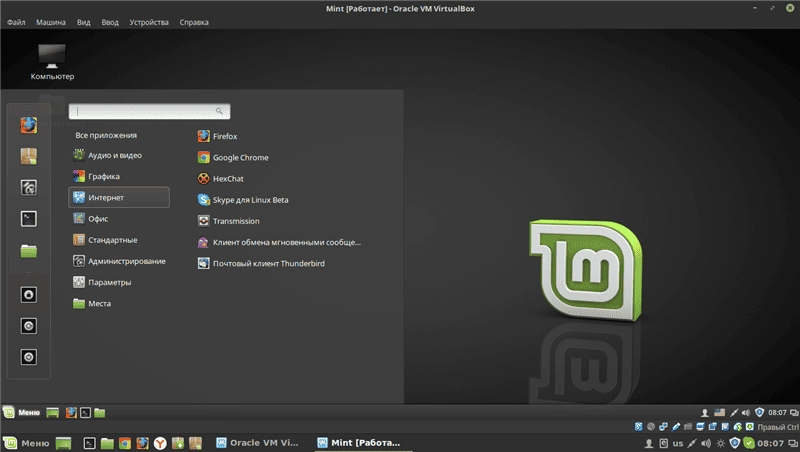Click the Computer desktop icon
This screenshot has height=452, width=800.
[52, 62]
